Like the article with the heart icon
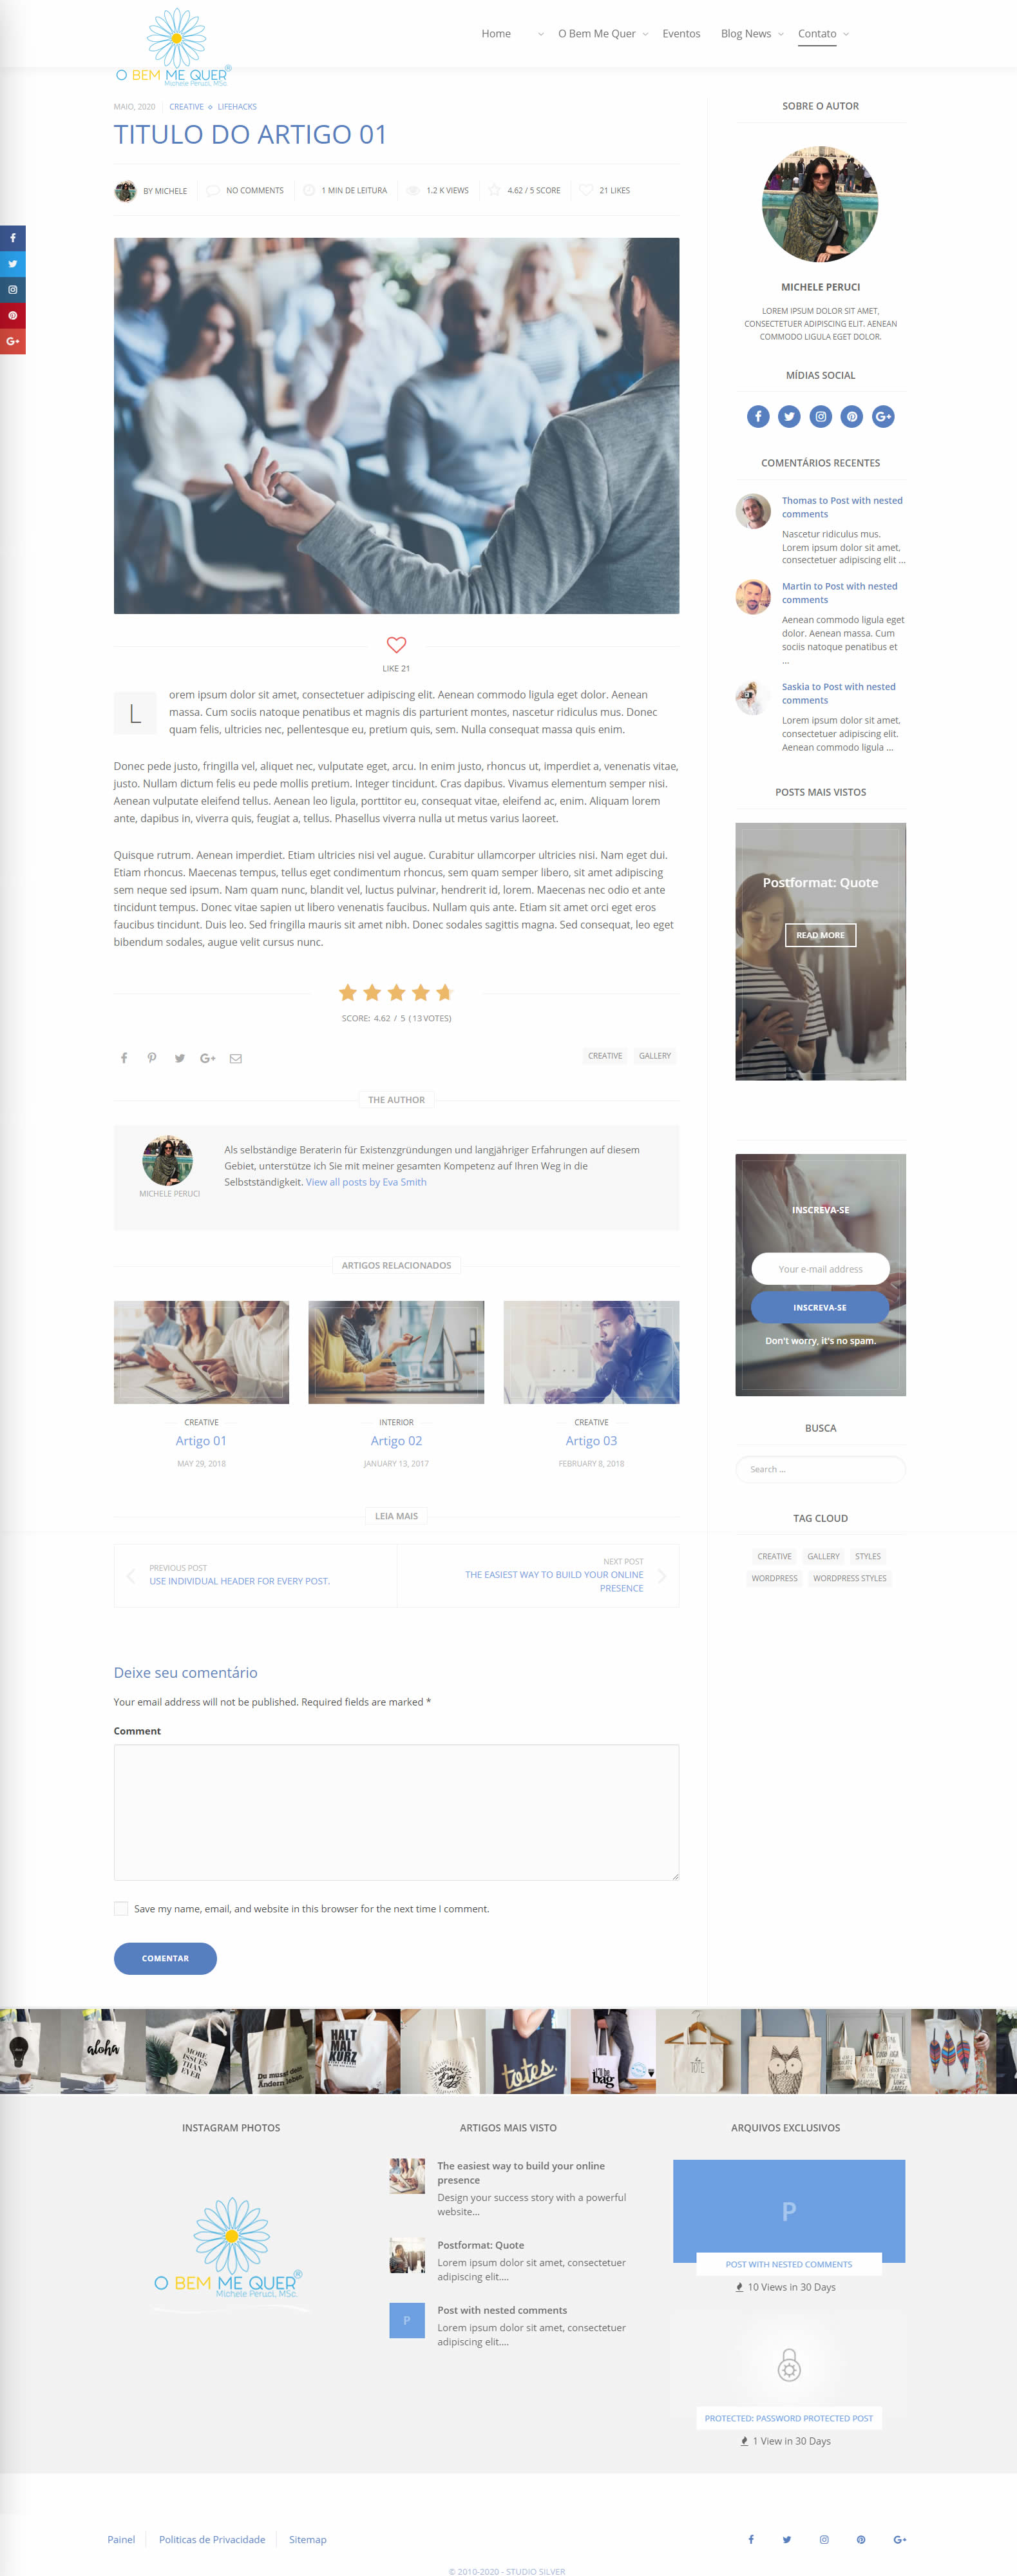The image size is (1017, 2576). (396, 645)
